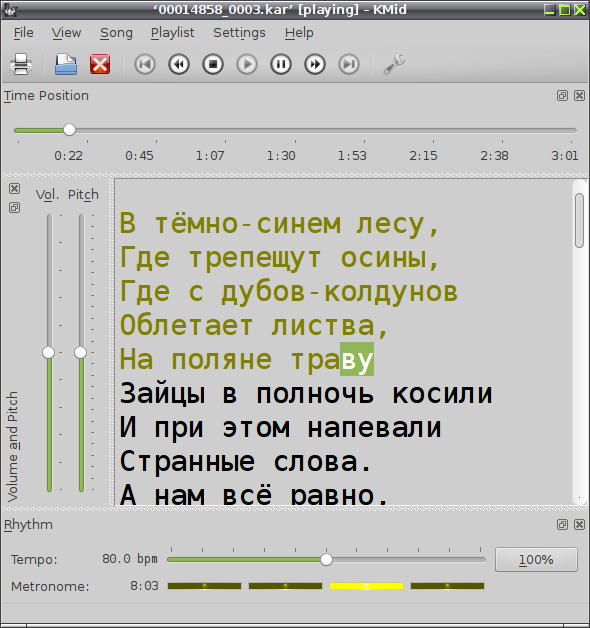Click the Time Position slider handle

(x=69, y=130)
